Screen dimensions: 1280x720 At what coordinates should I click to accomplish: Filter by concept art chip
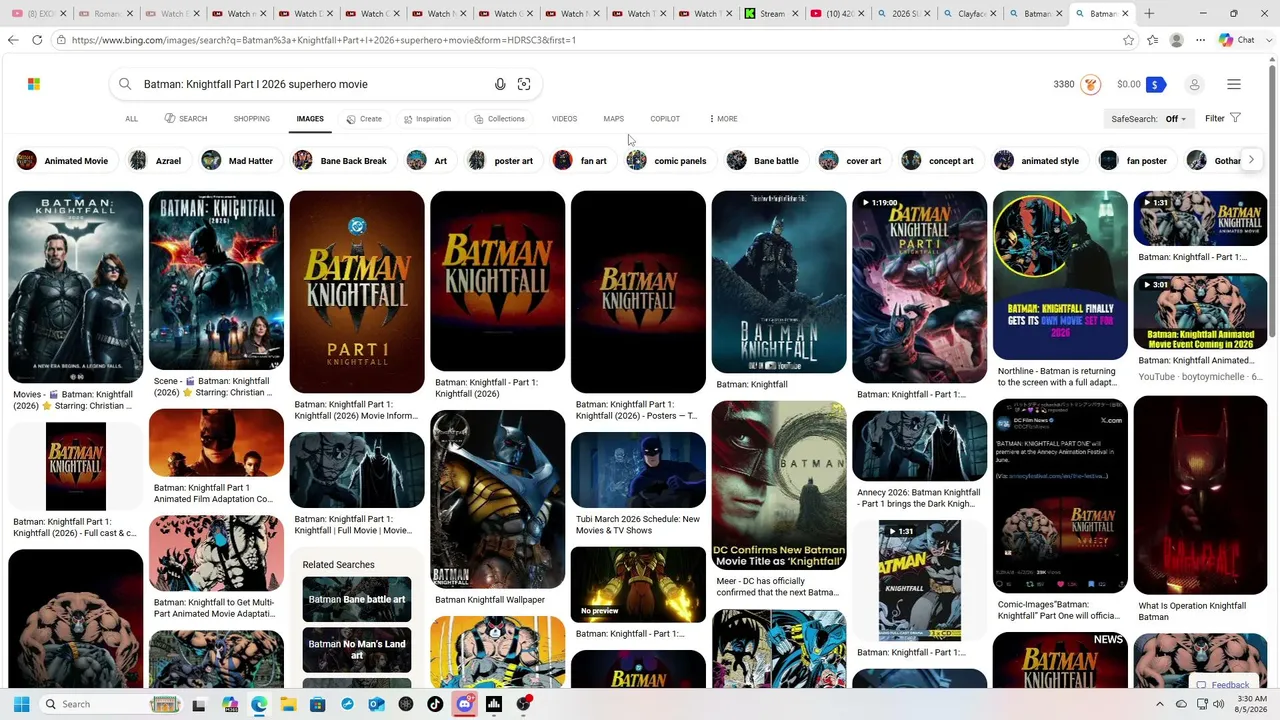938,160
